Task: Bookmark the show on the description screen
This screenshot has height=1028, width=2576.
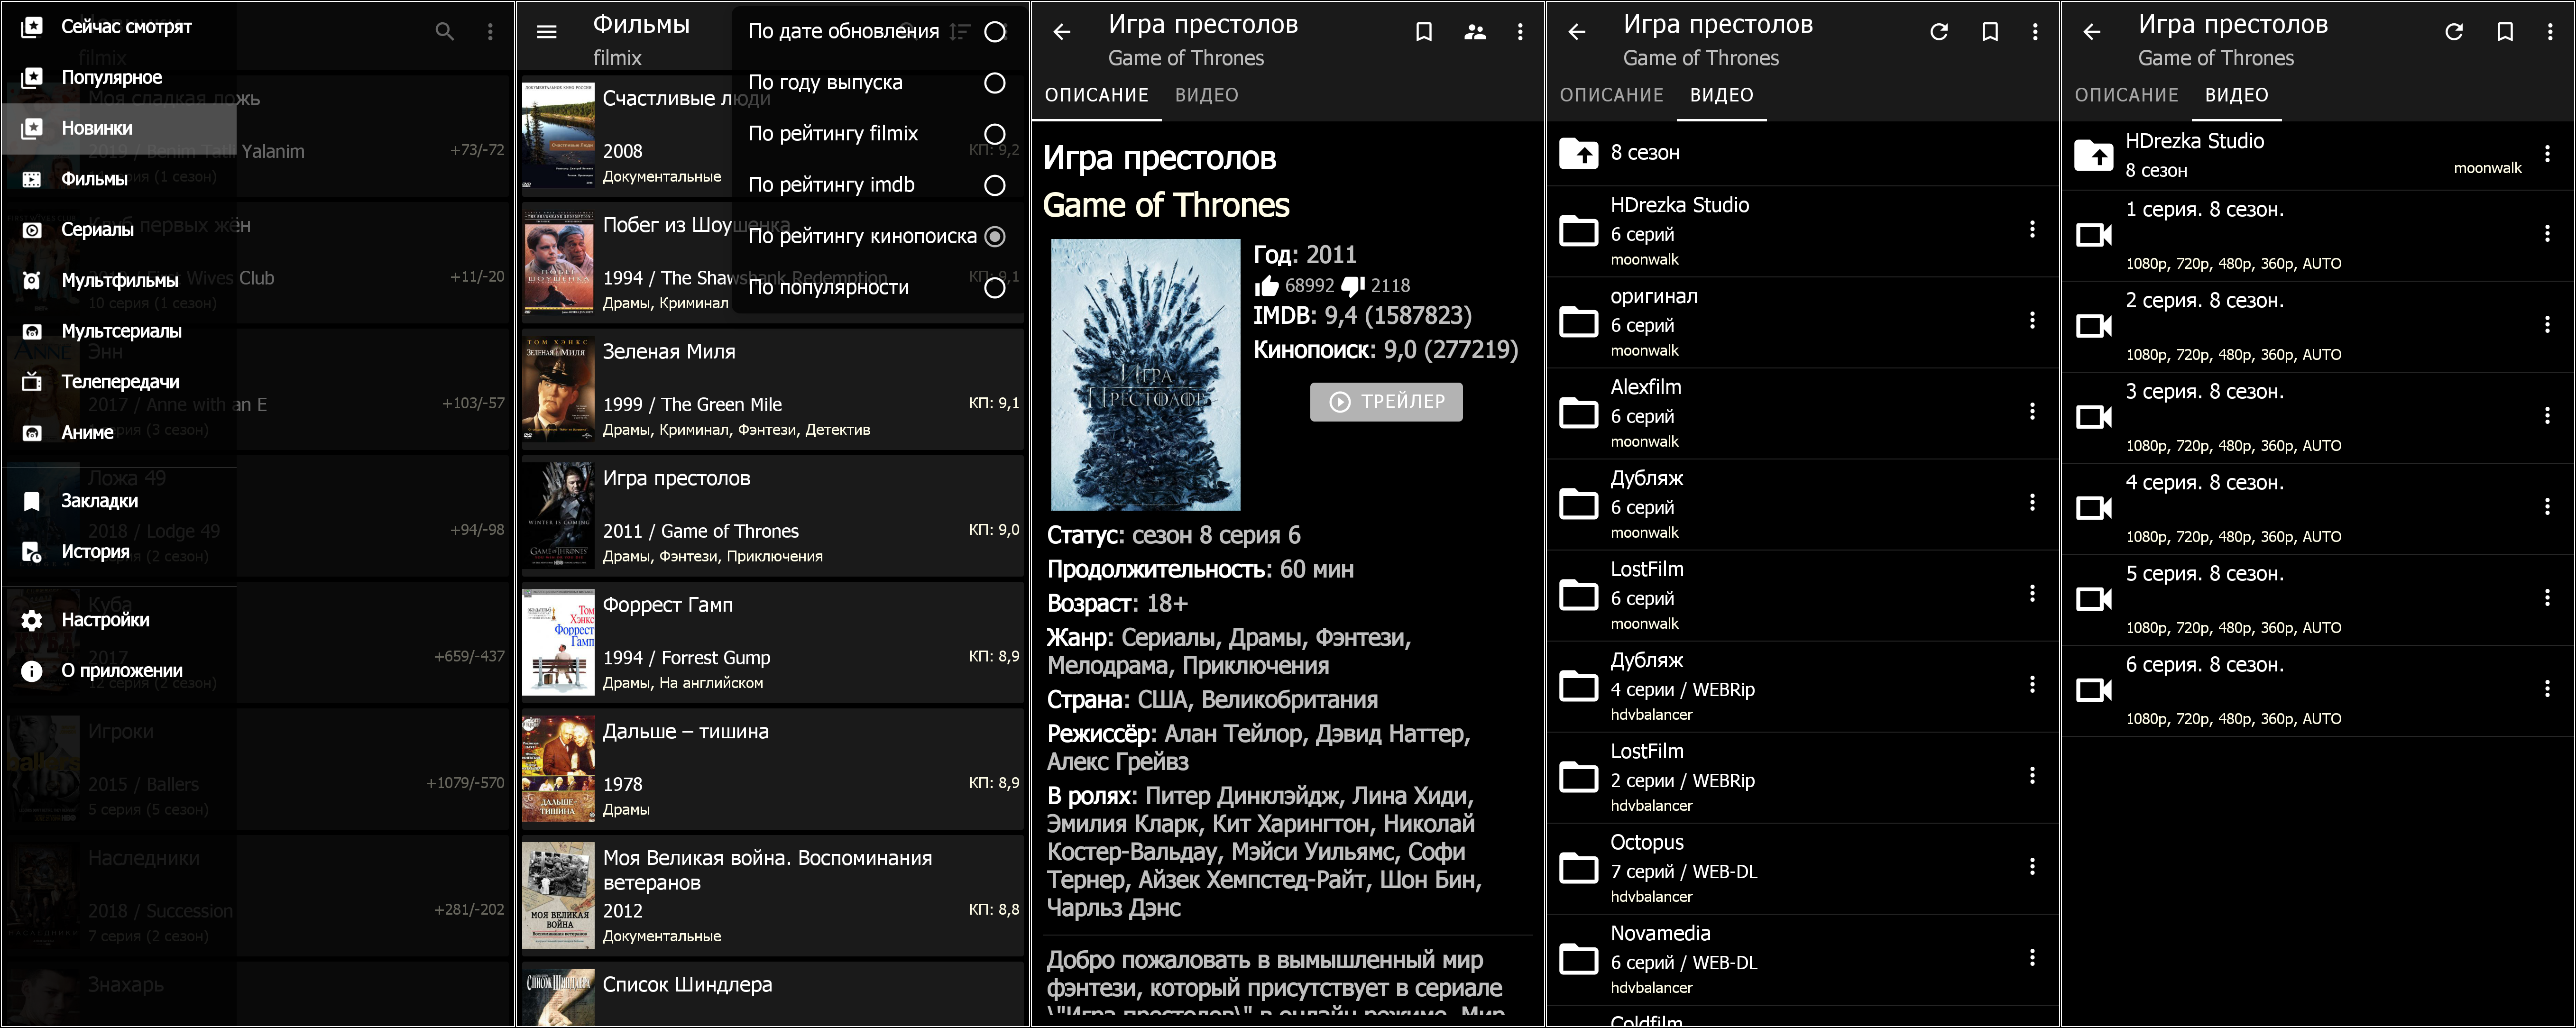Action: [1424, 32]
